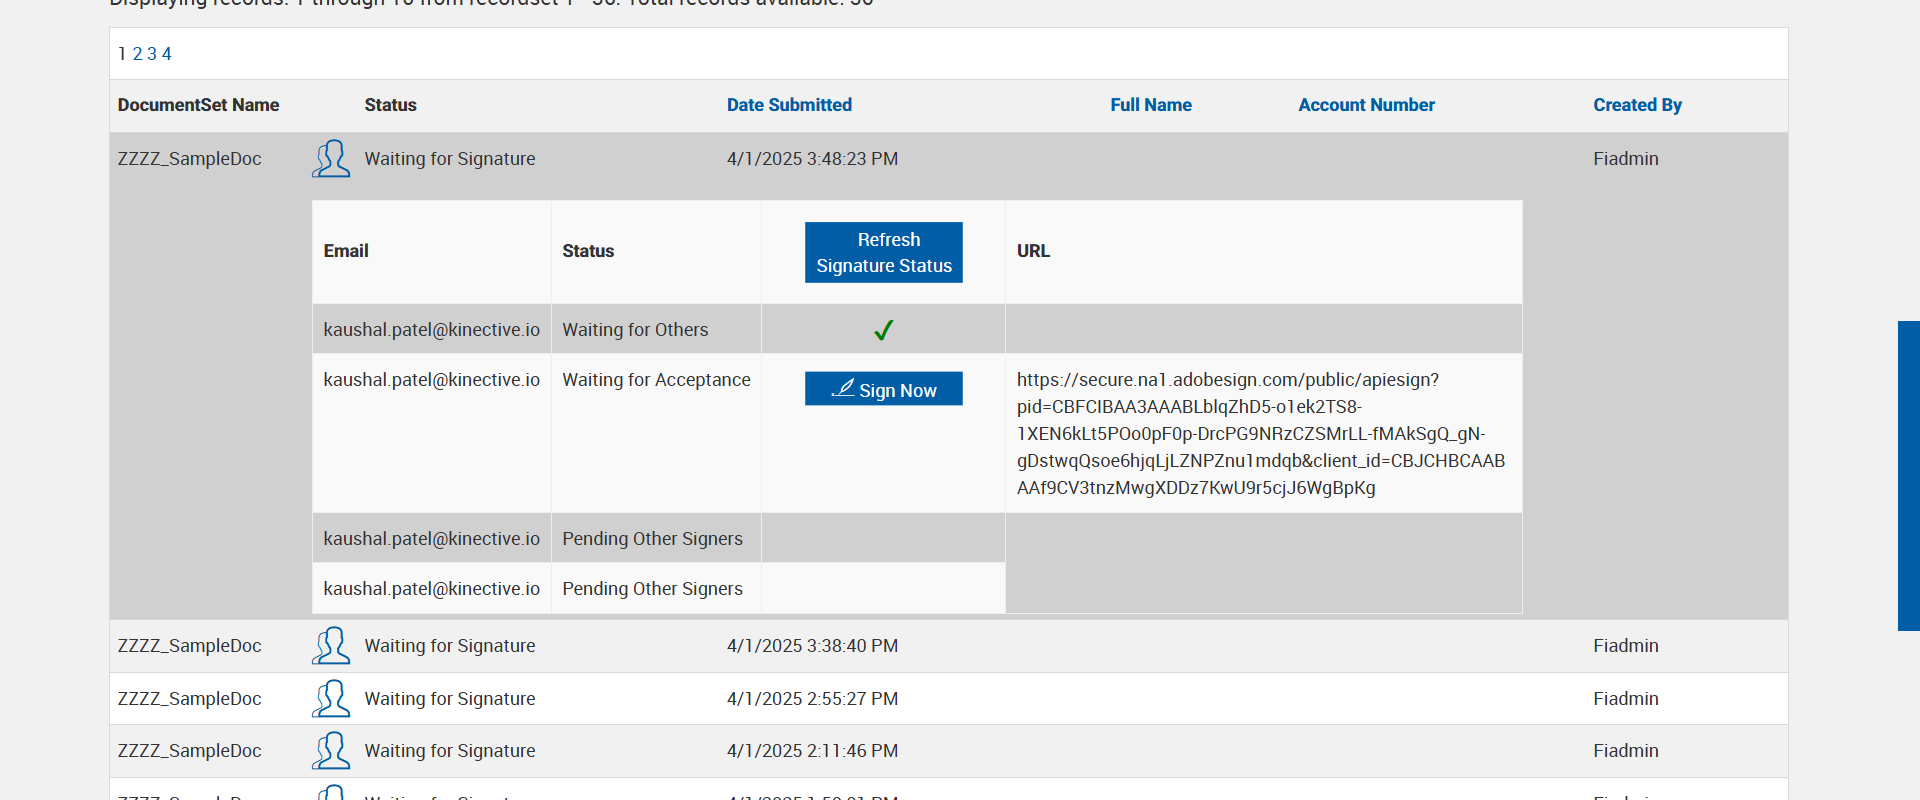Click current page number 1
The width and height of the screenshot is (1920, 800).
click(122, 54)
